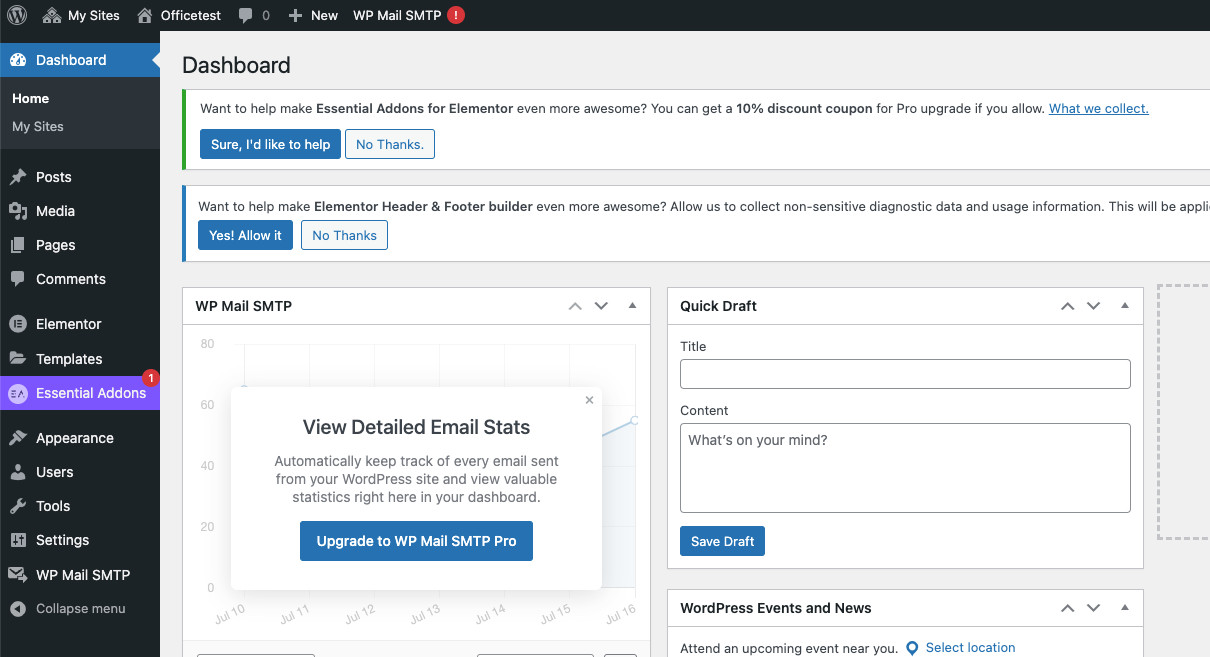This screenshot has width=1210, height=657.
Task: Toggle the WP Mail SMTP widget closed
Action: click(x=632, y=305)
